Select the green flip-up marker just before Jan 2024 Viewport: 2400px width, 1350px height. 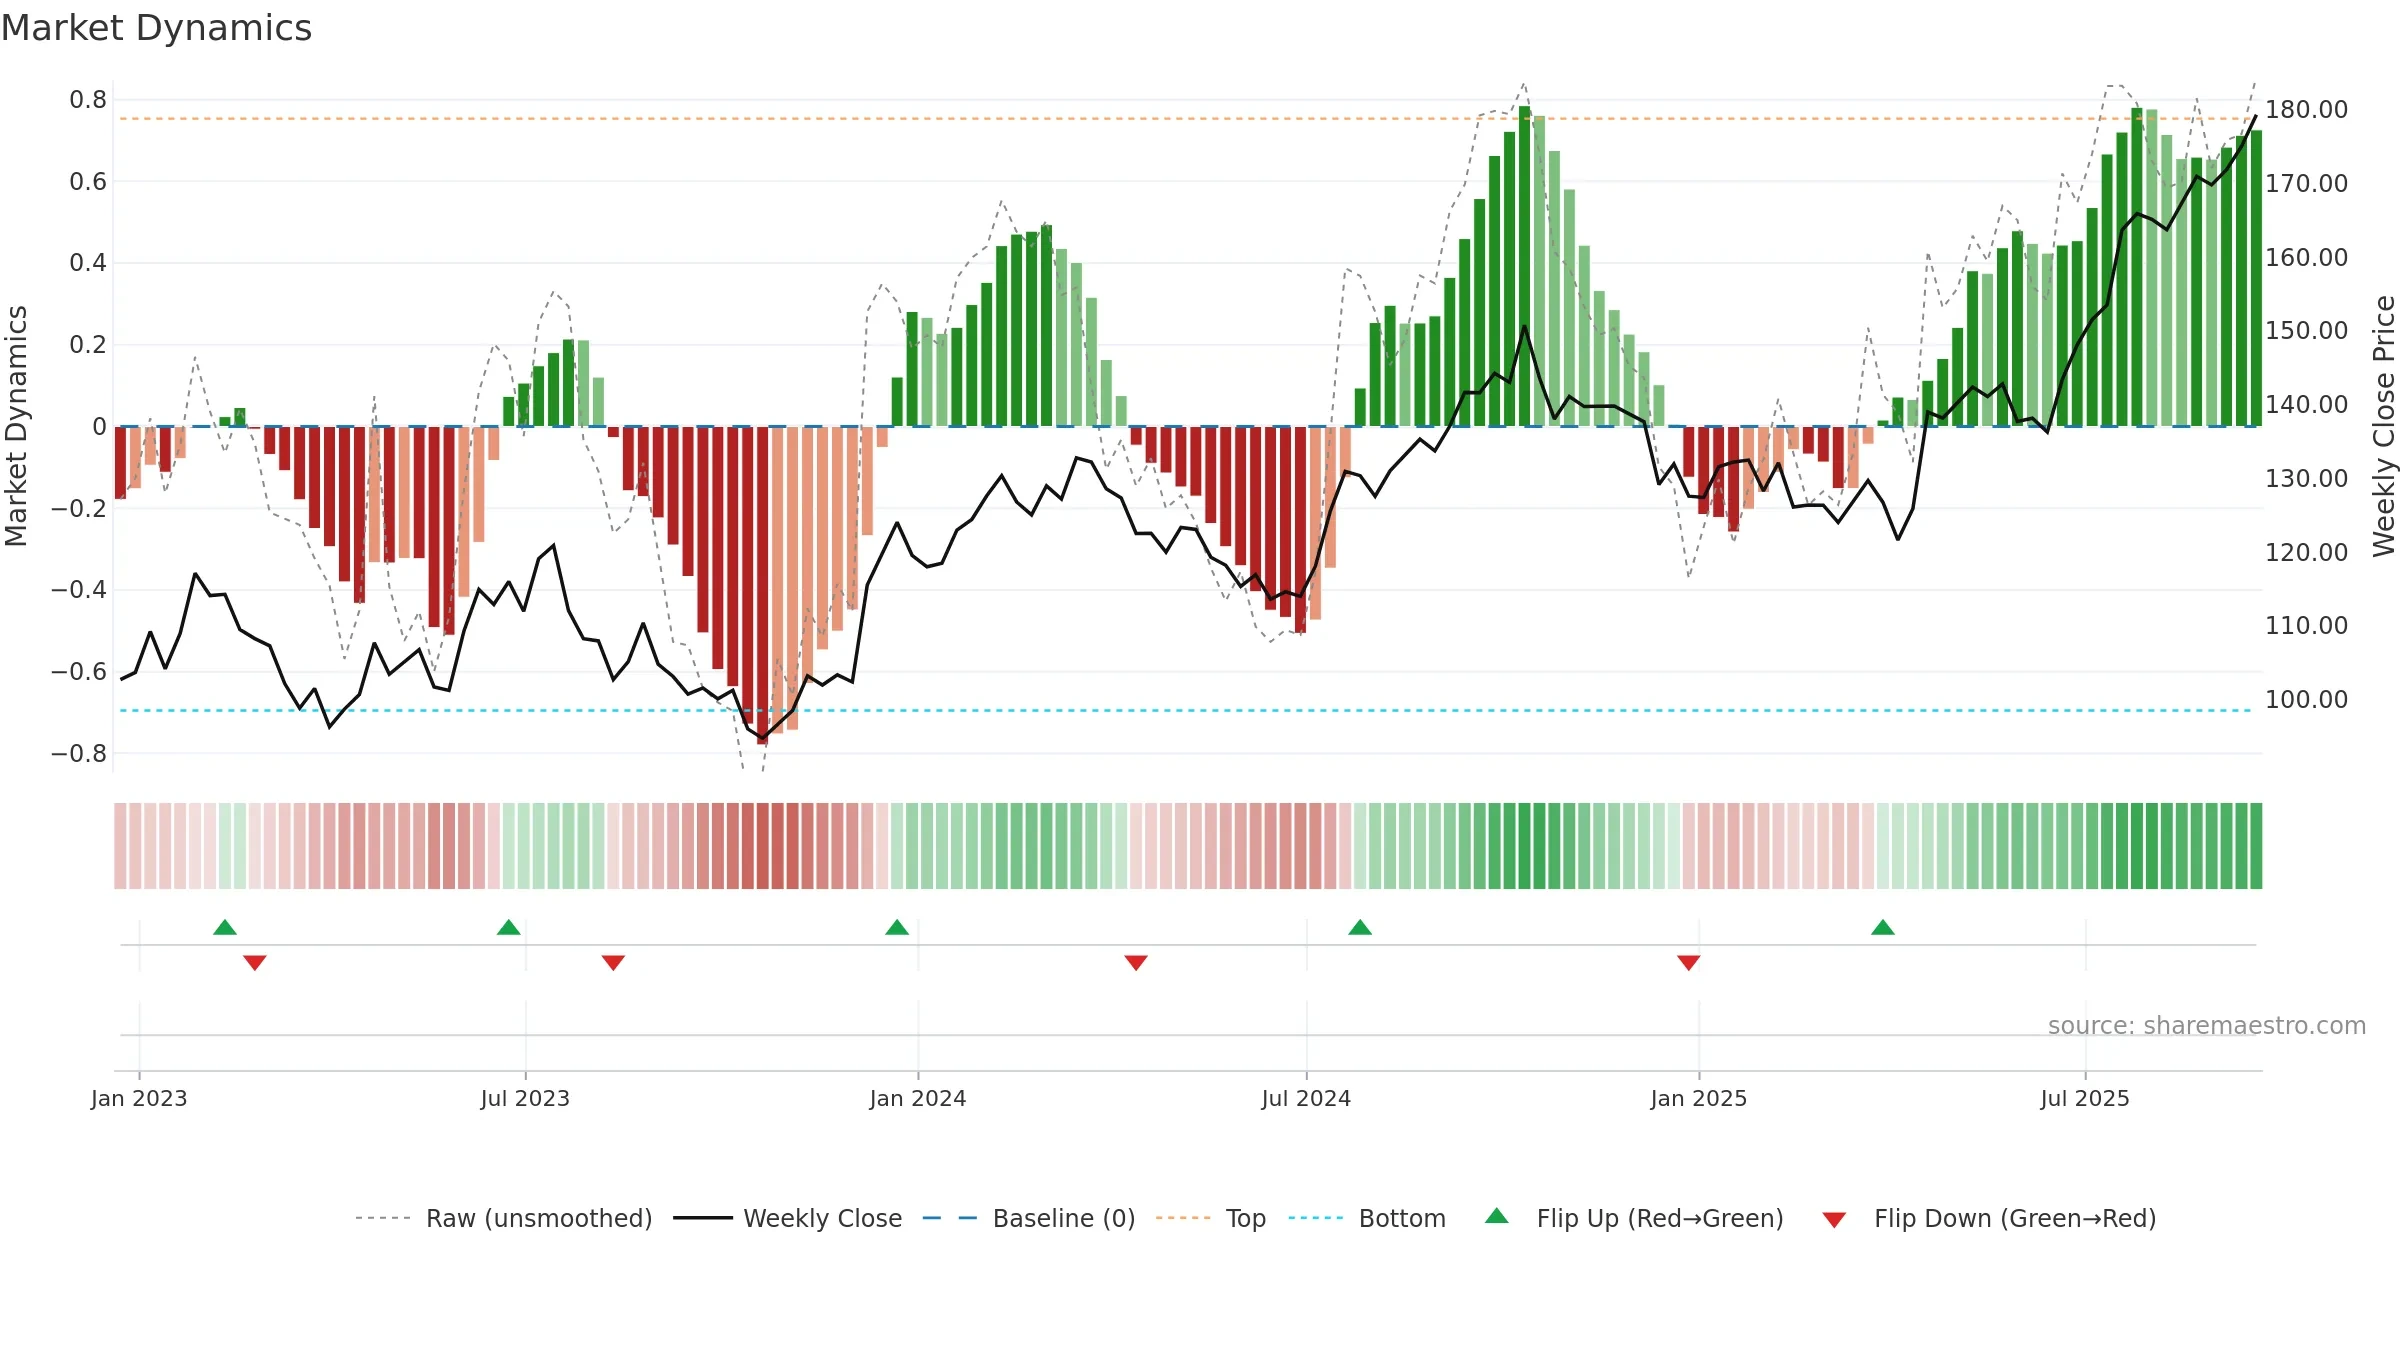coord(897,927)
